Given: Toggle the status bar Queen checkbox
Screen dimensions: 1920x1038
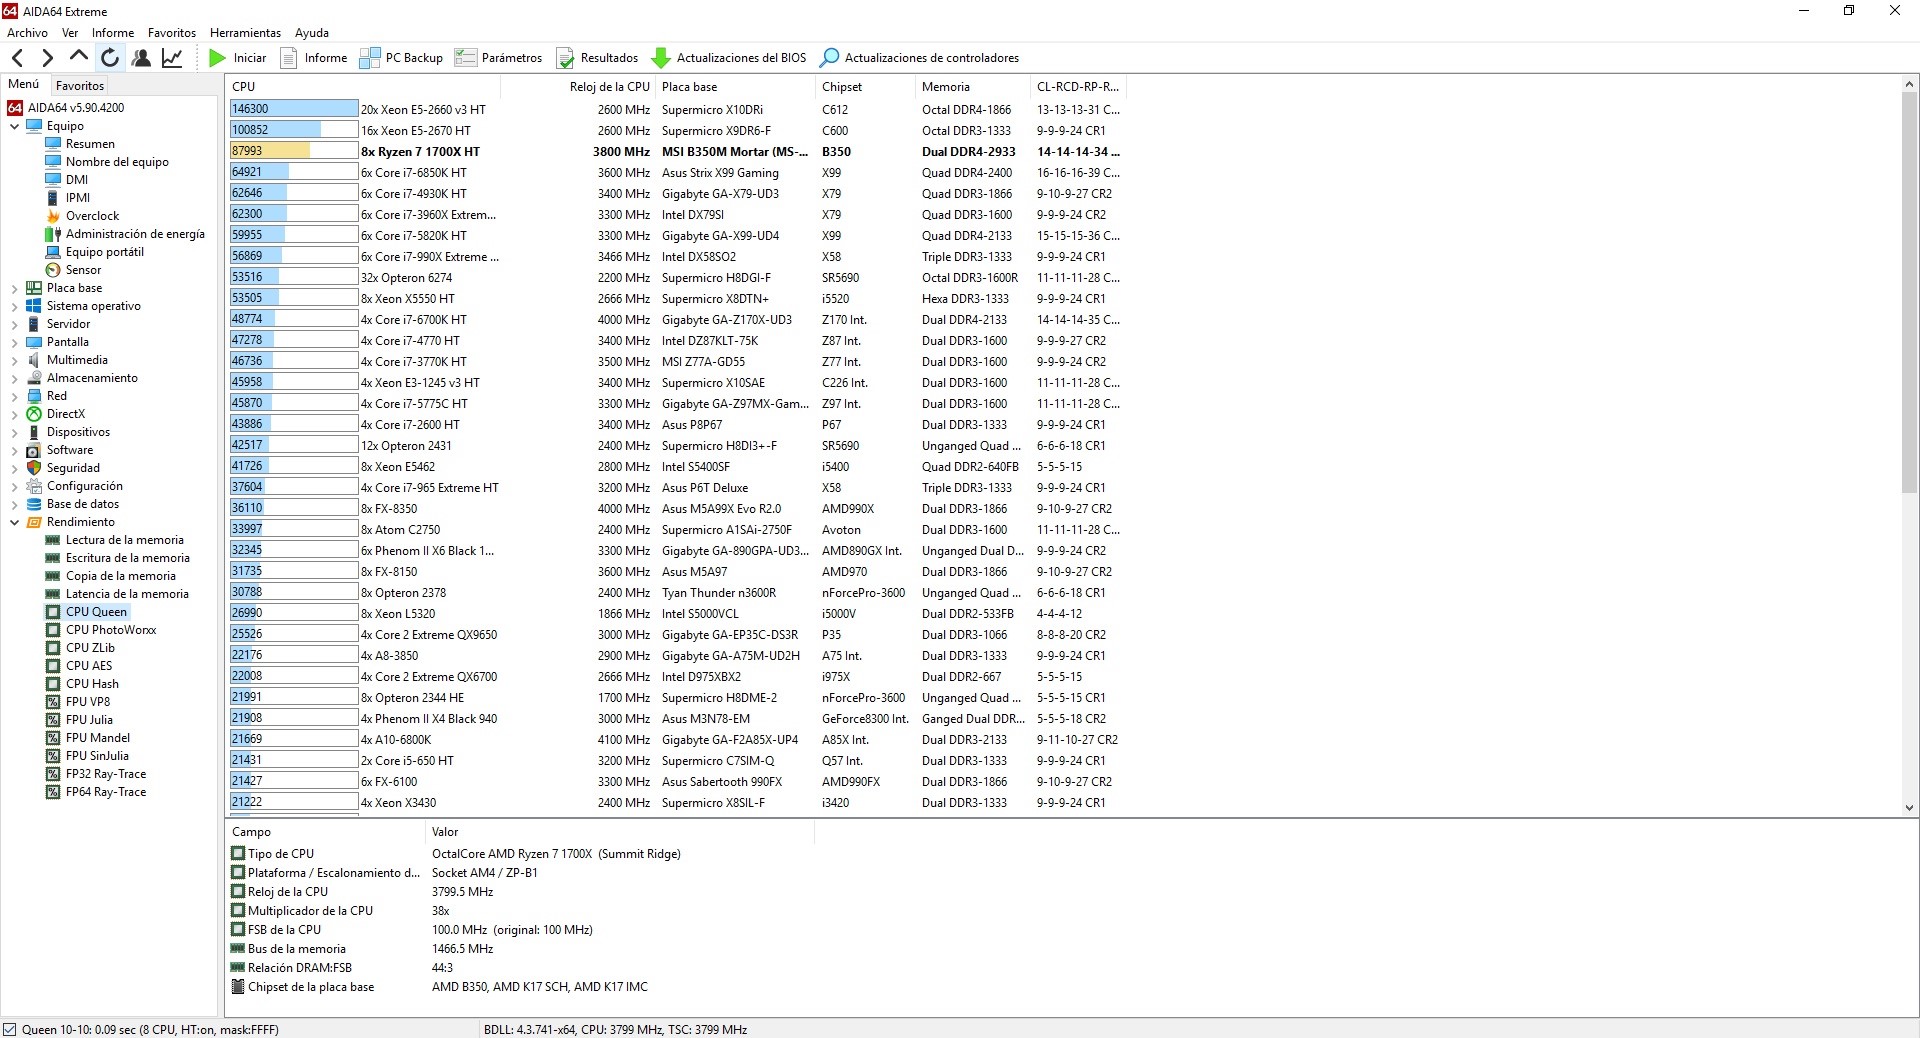Looking at the screenshot, I should [x=10, y=1029].
